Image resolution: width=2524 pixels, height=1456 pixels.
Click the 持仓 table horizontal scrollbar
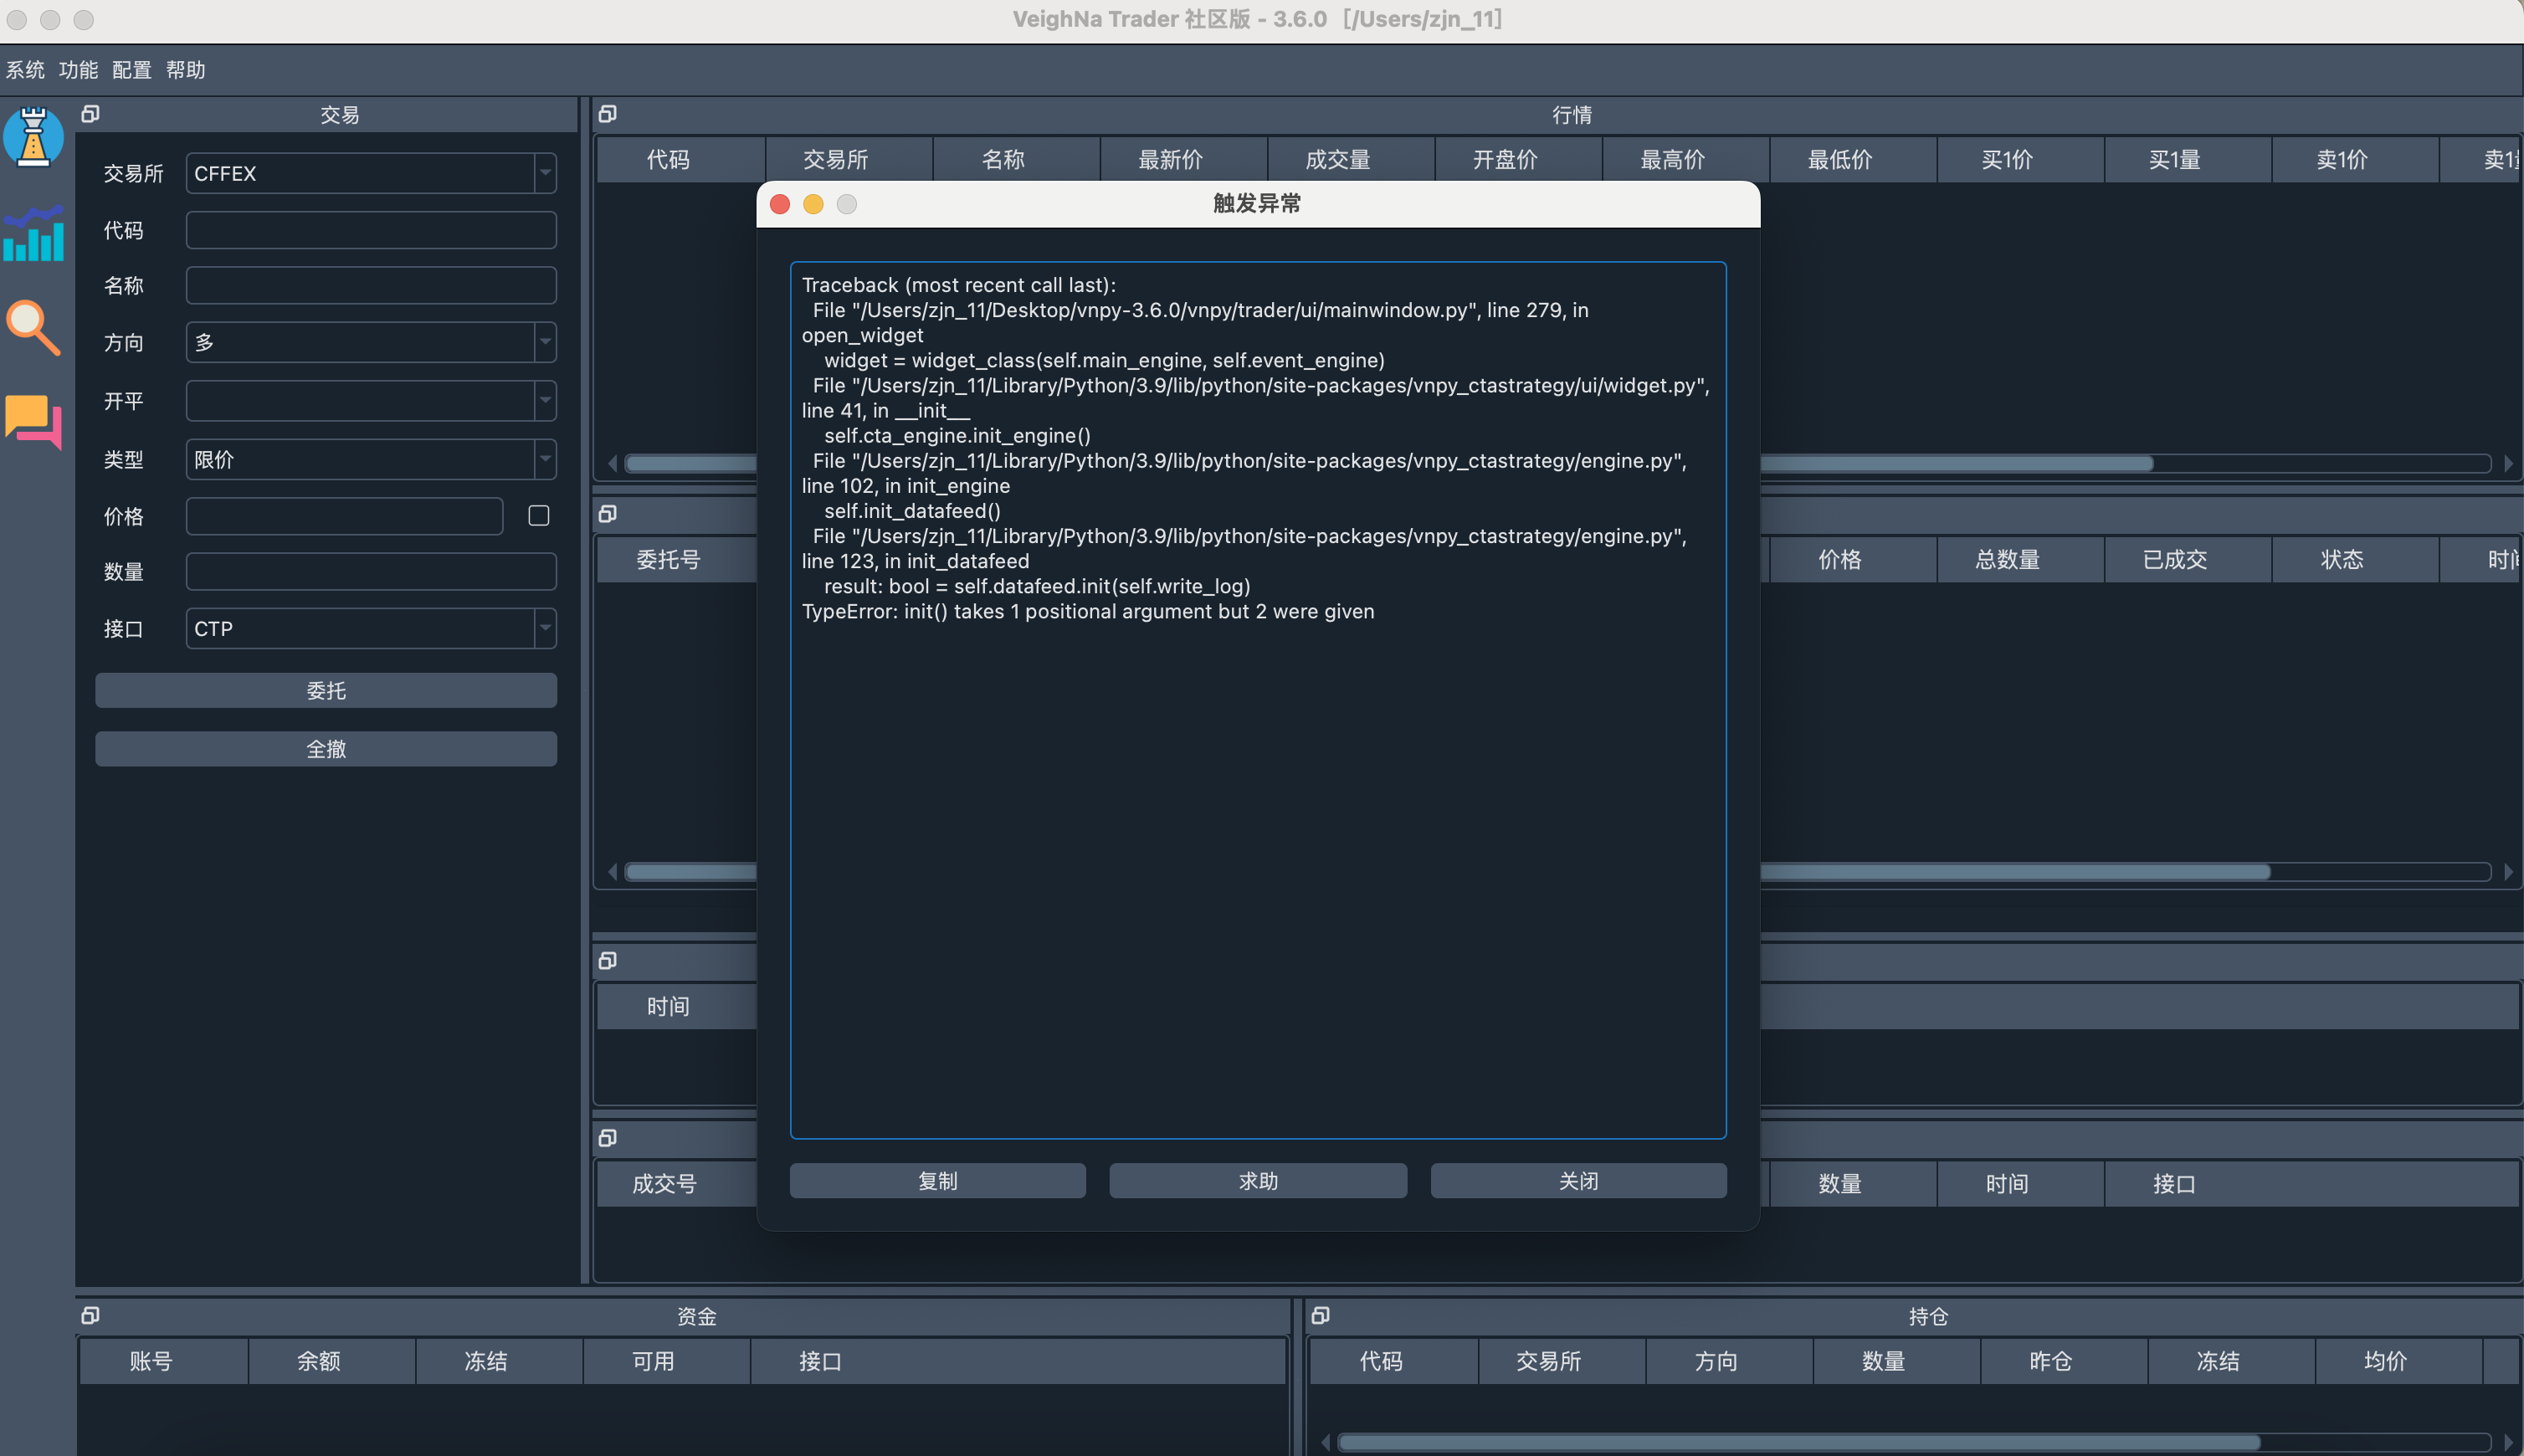1800,1442
